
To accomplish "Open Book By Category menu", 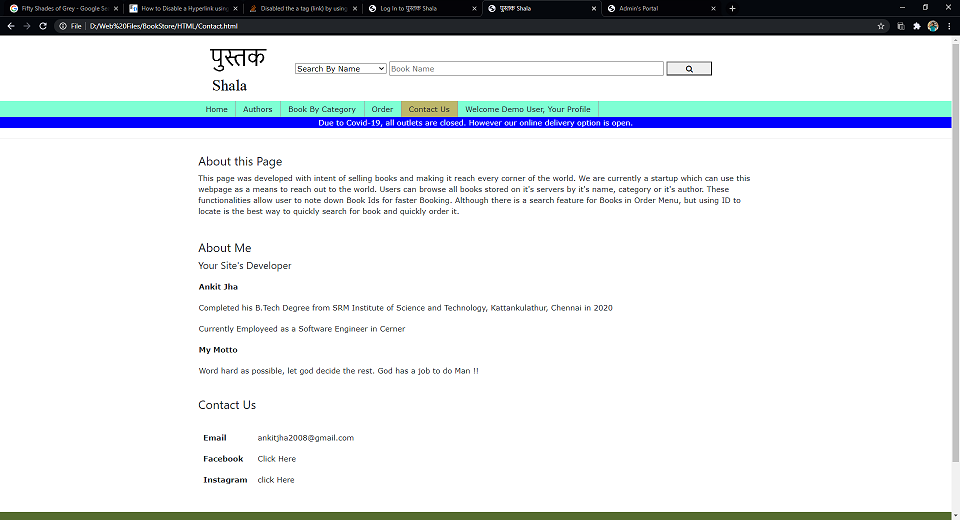I will point(322,109).
